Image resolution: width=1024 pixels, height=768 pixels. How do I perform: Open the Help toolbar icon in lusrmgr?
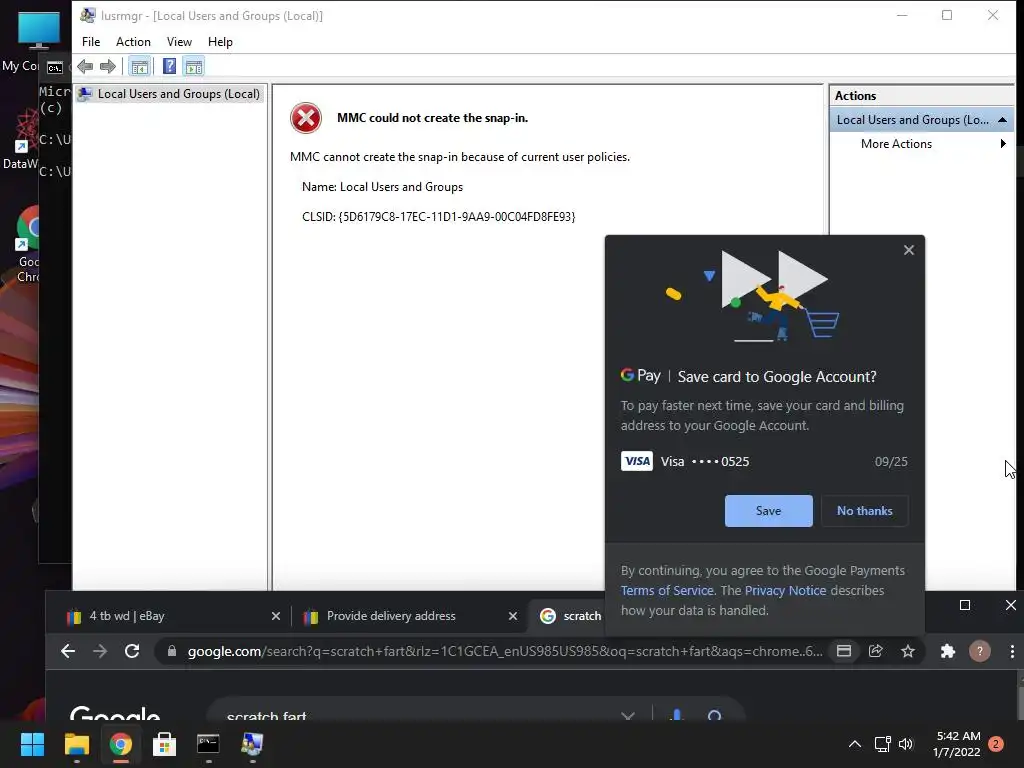pos(169,67)
